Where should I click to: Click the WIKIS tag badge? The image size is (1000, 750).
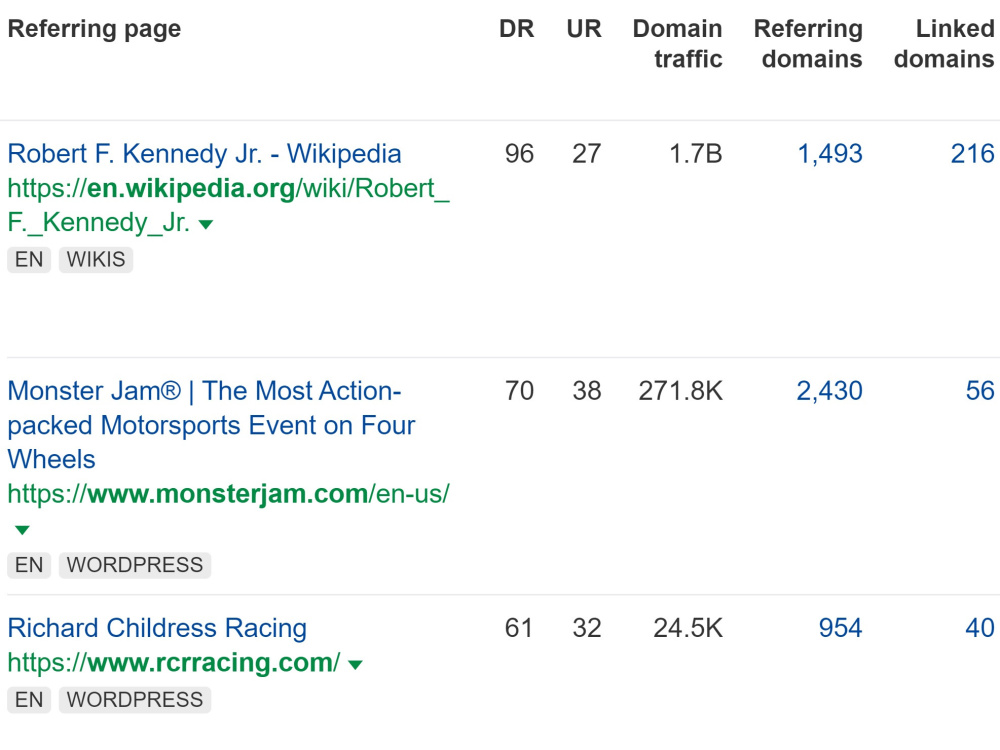(x=96, y=260)
